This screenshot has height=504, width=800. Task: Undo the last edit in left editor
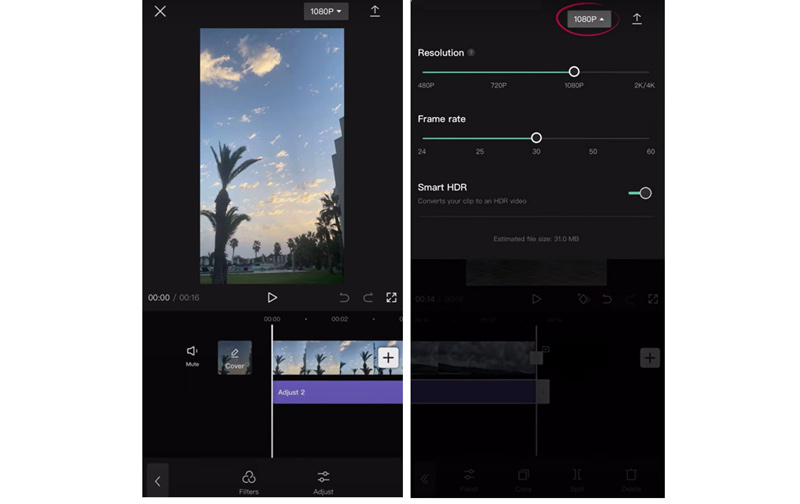click(344, 297)
